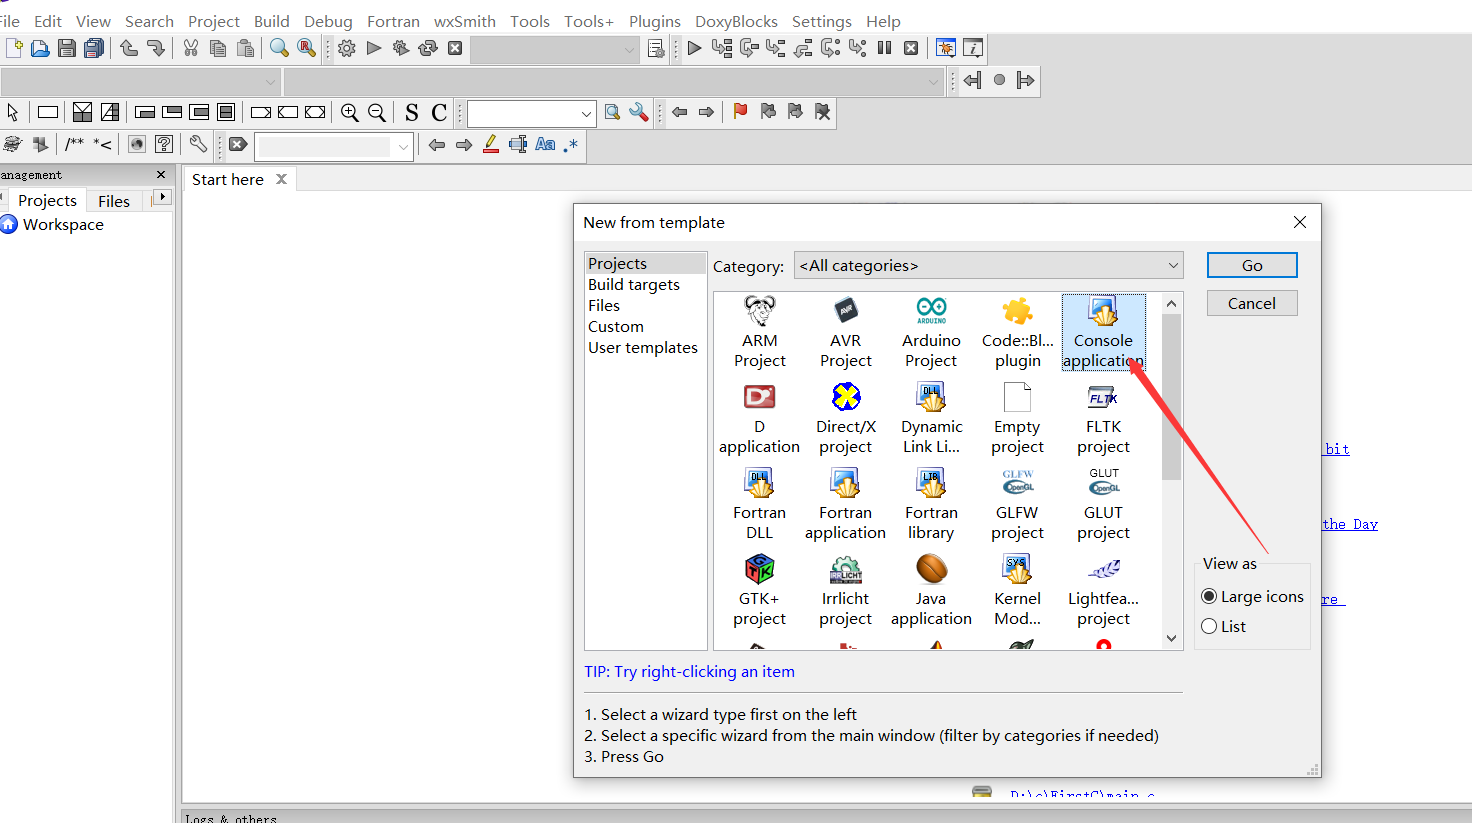
Task: Click the Zoom in toolbar icon
Action: pos(349,113)
